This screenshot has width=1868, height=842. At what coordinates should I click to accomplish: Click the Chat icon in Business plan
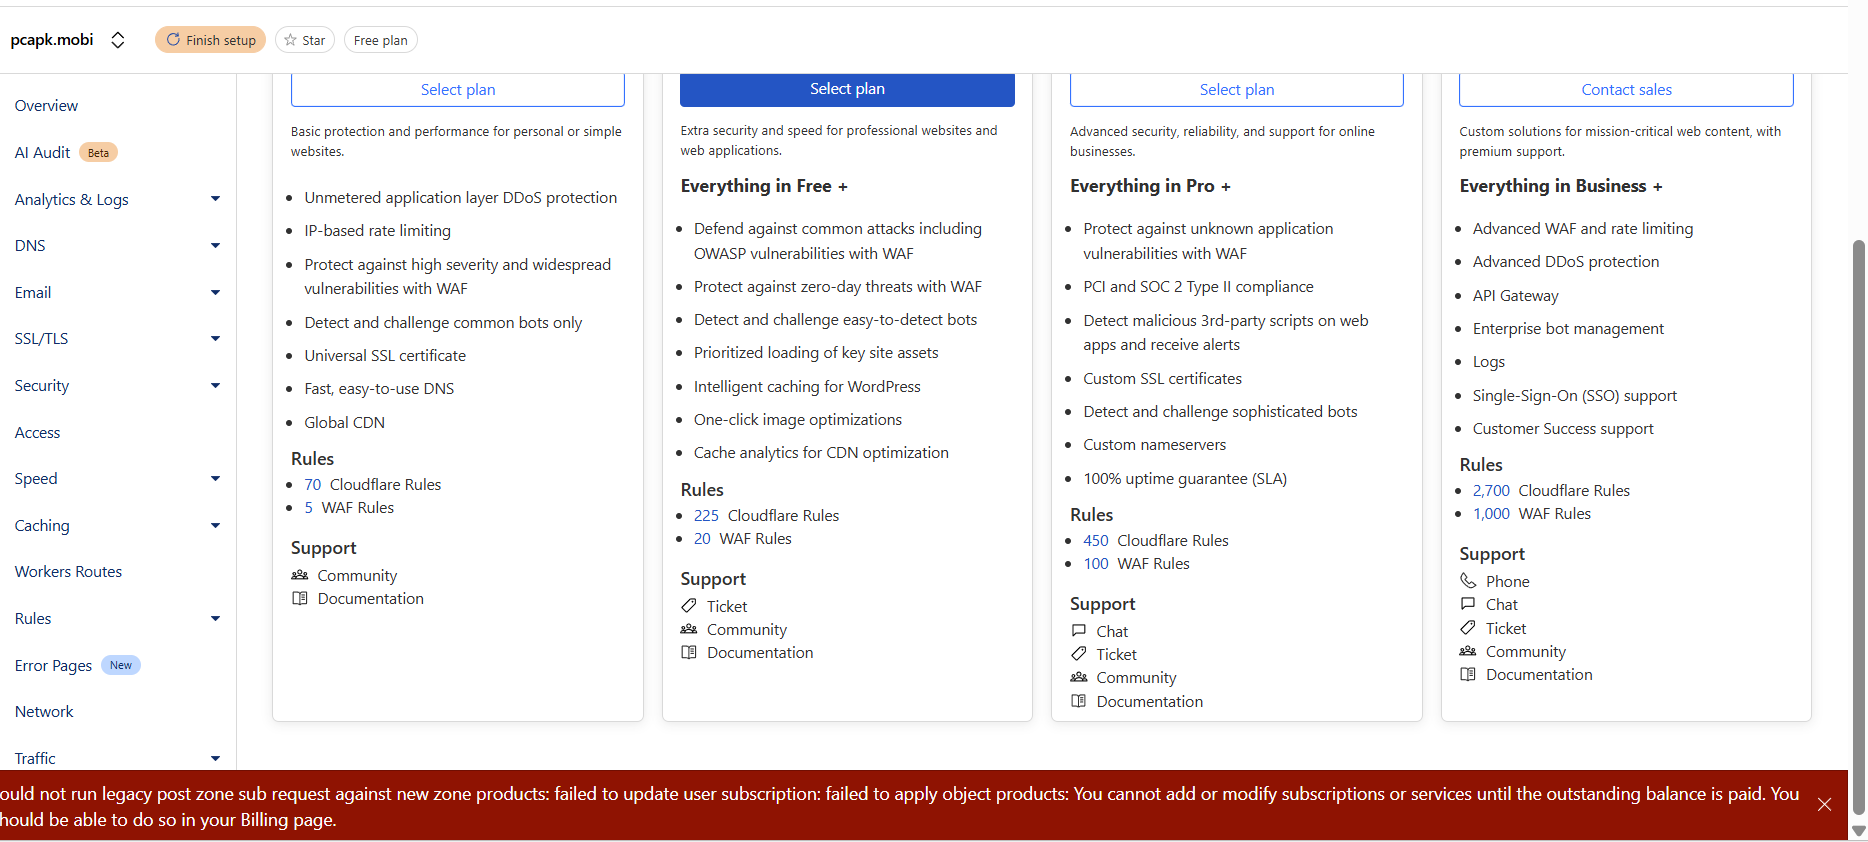click(1079, 631)
